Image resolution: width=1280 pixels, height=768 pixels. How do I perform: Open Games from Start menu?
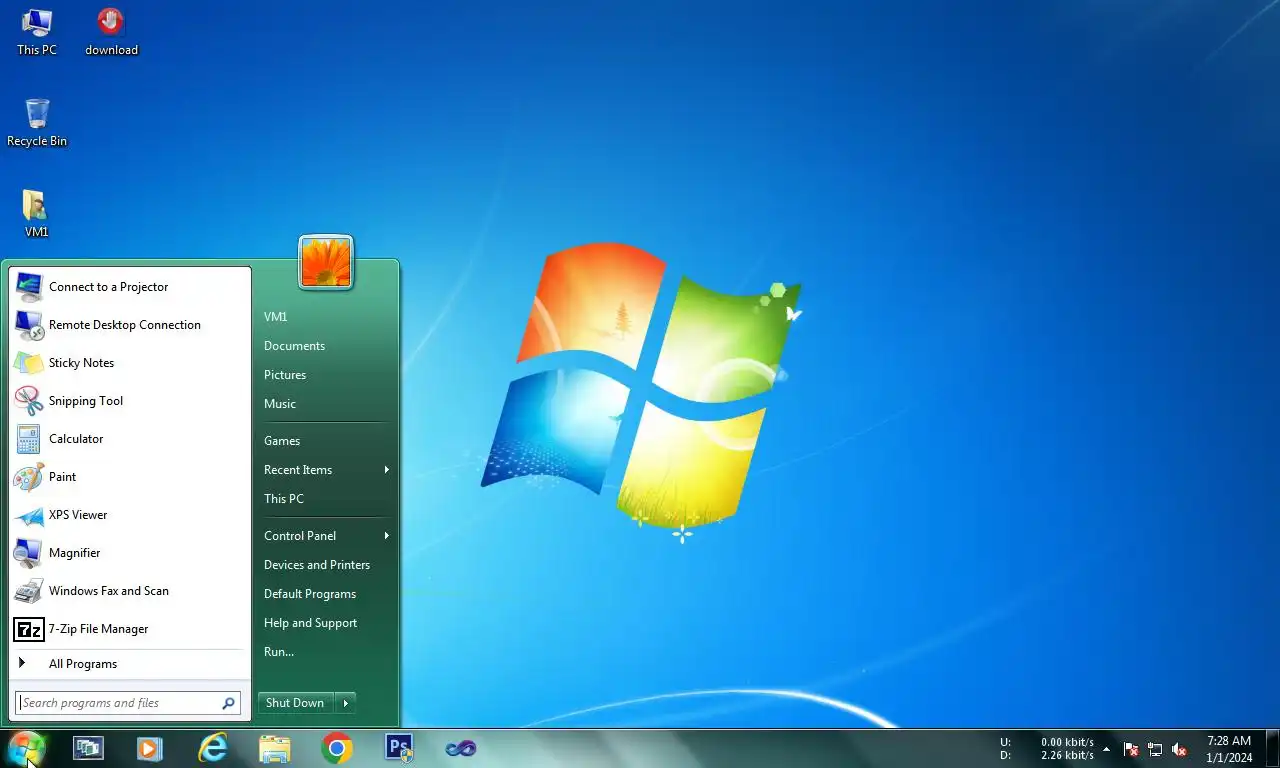pyautogui.click(x=326, y=441)
